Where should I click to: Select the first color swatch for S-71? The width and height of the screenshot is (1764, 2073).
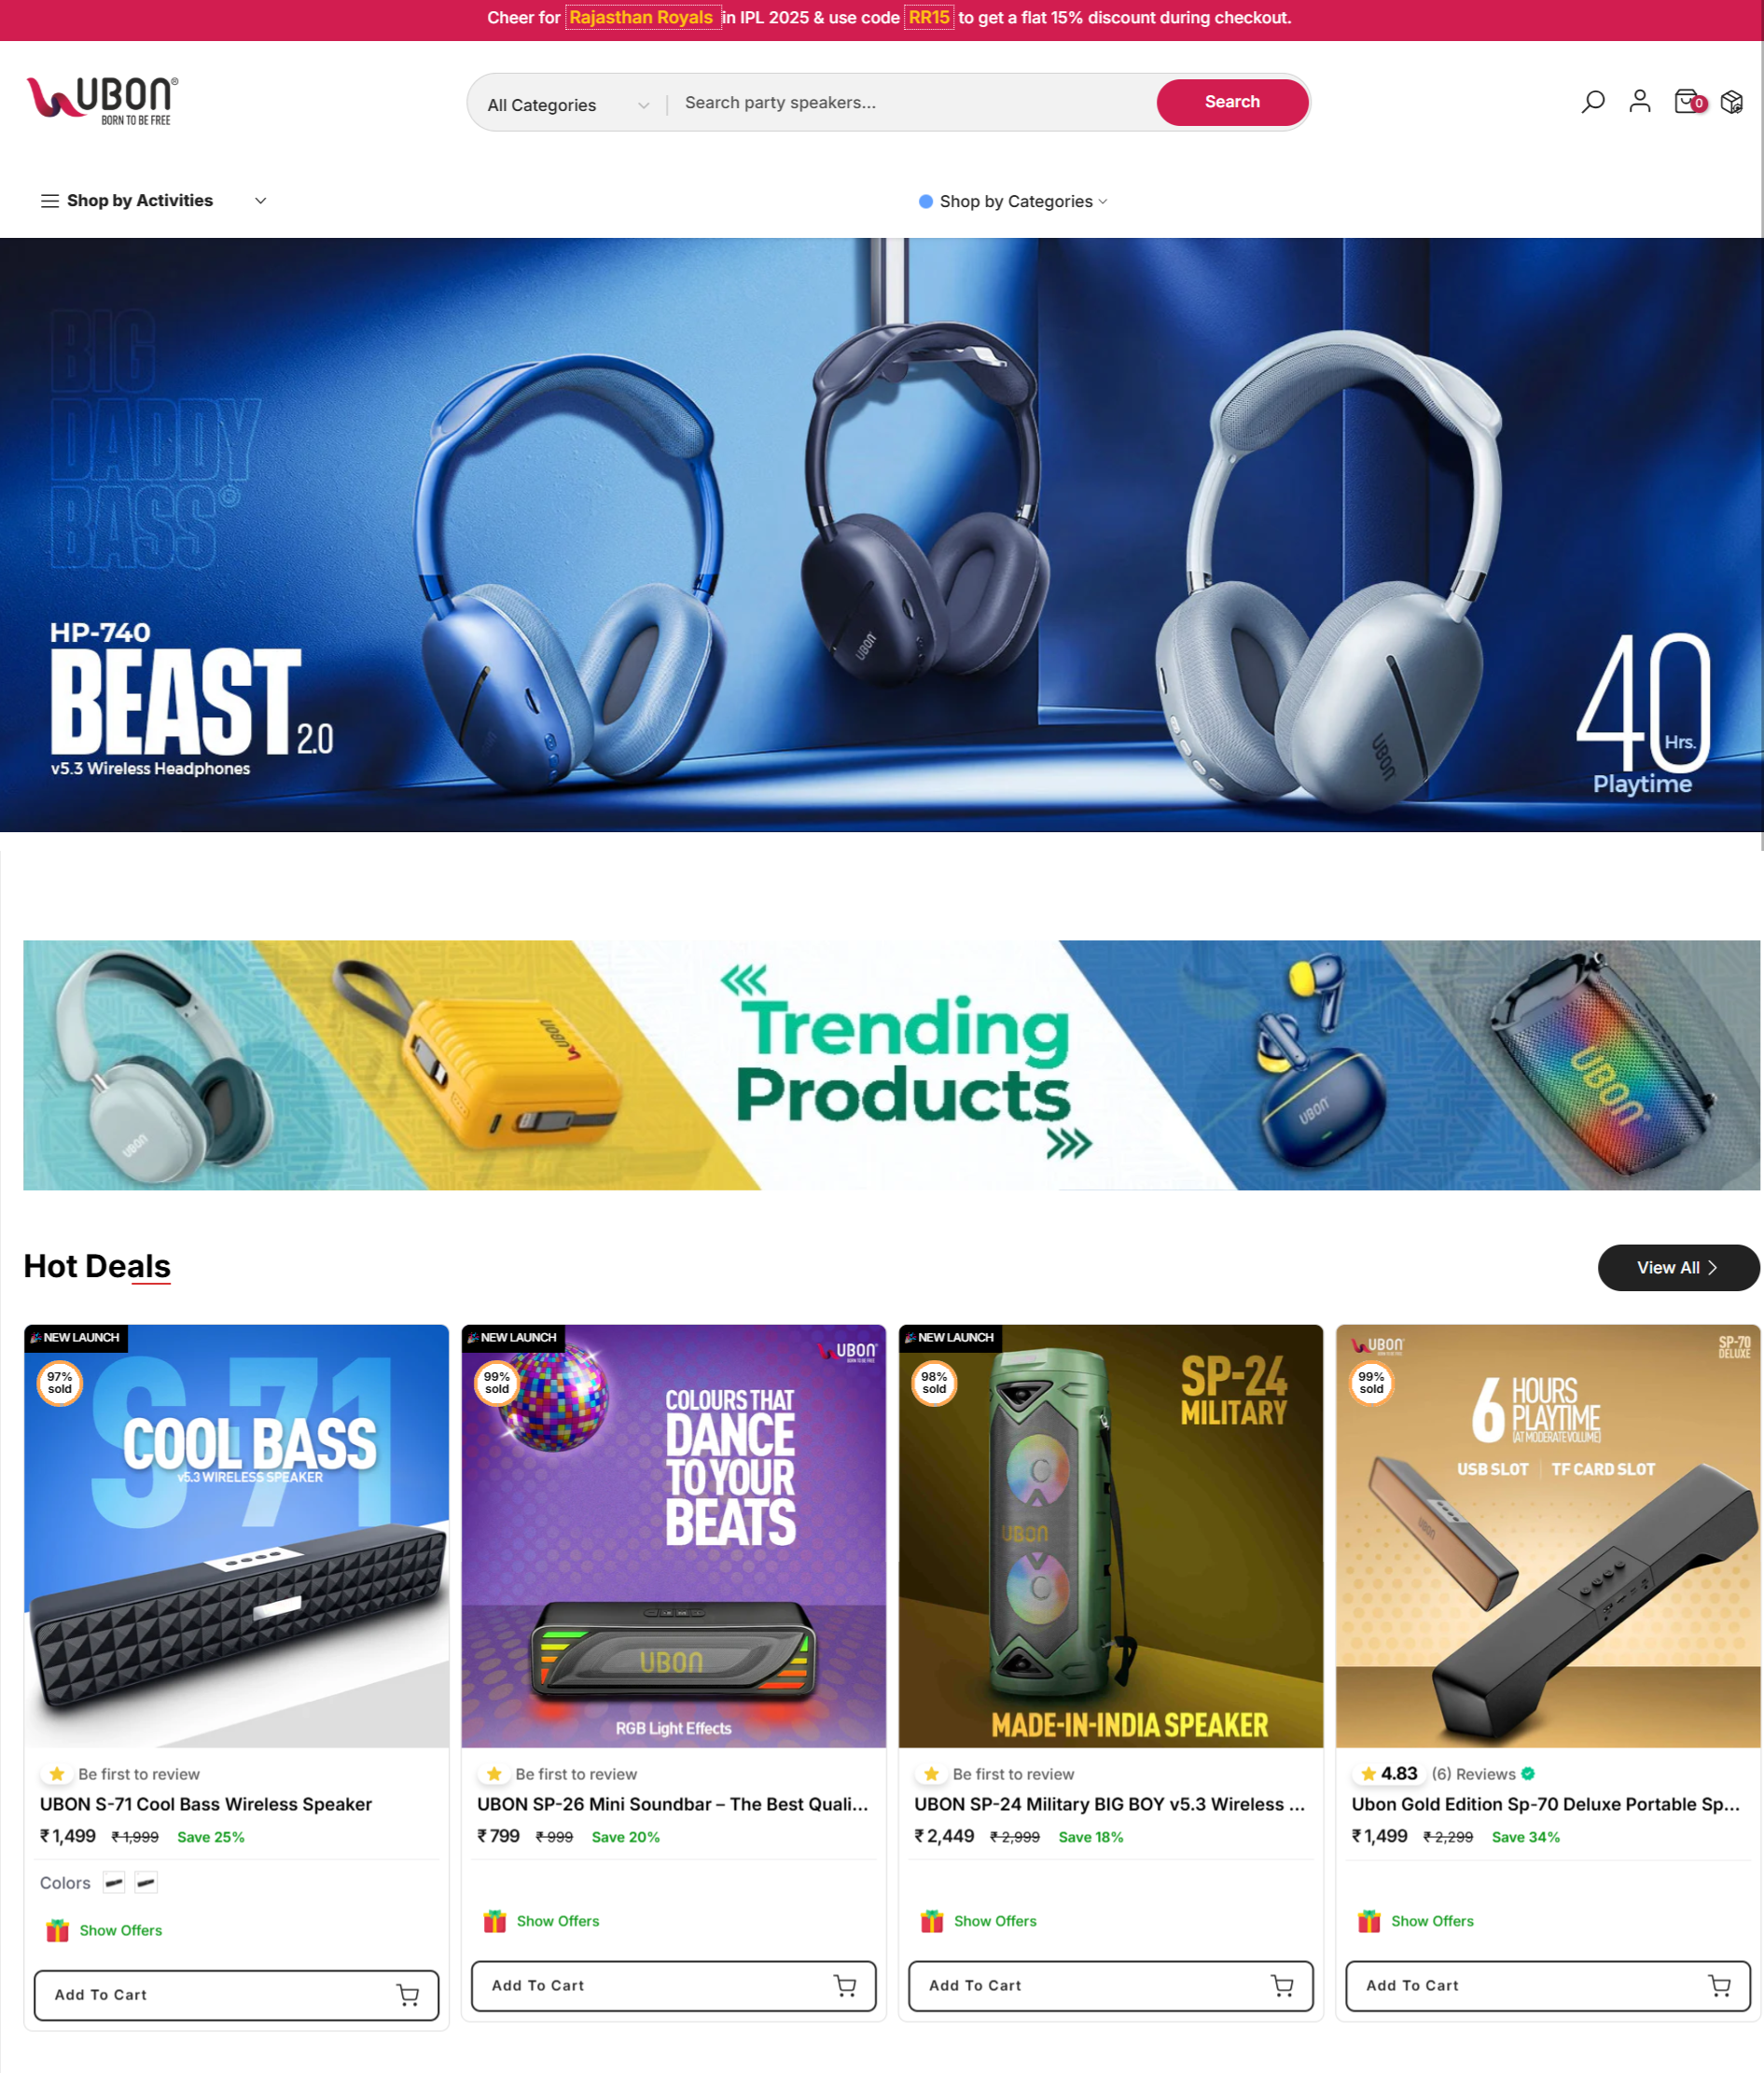[114, 1883]
